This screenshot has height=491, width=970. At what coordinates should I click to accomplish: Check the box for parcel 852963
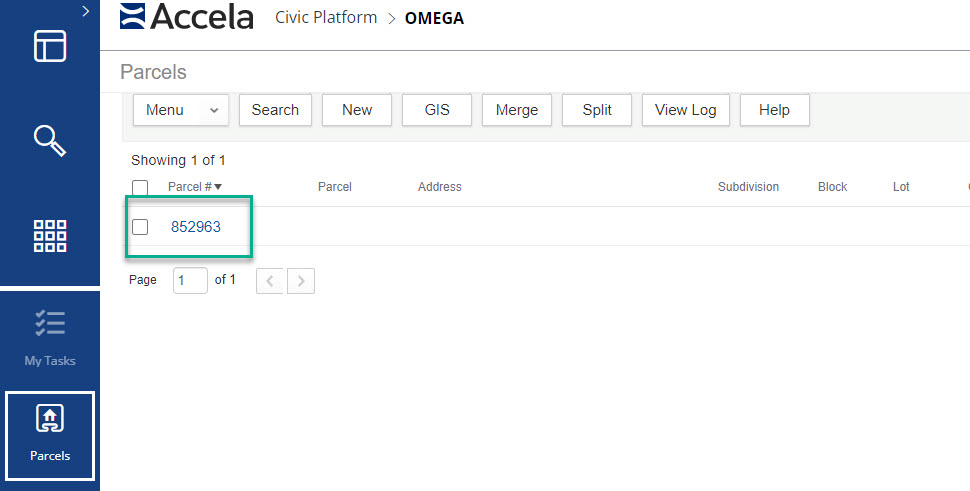[x=140, y=227]
